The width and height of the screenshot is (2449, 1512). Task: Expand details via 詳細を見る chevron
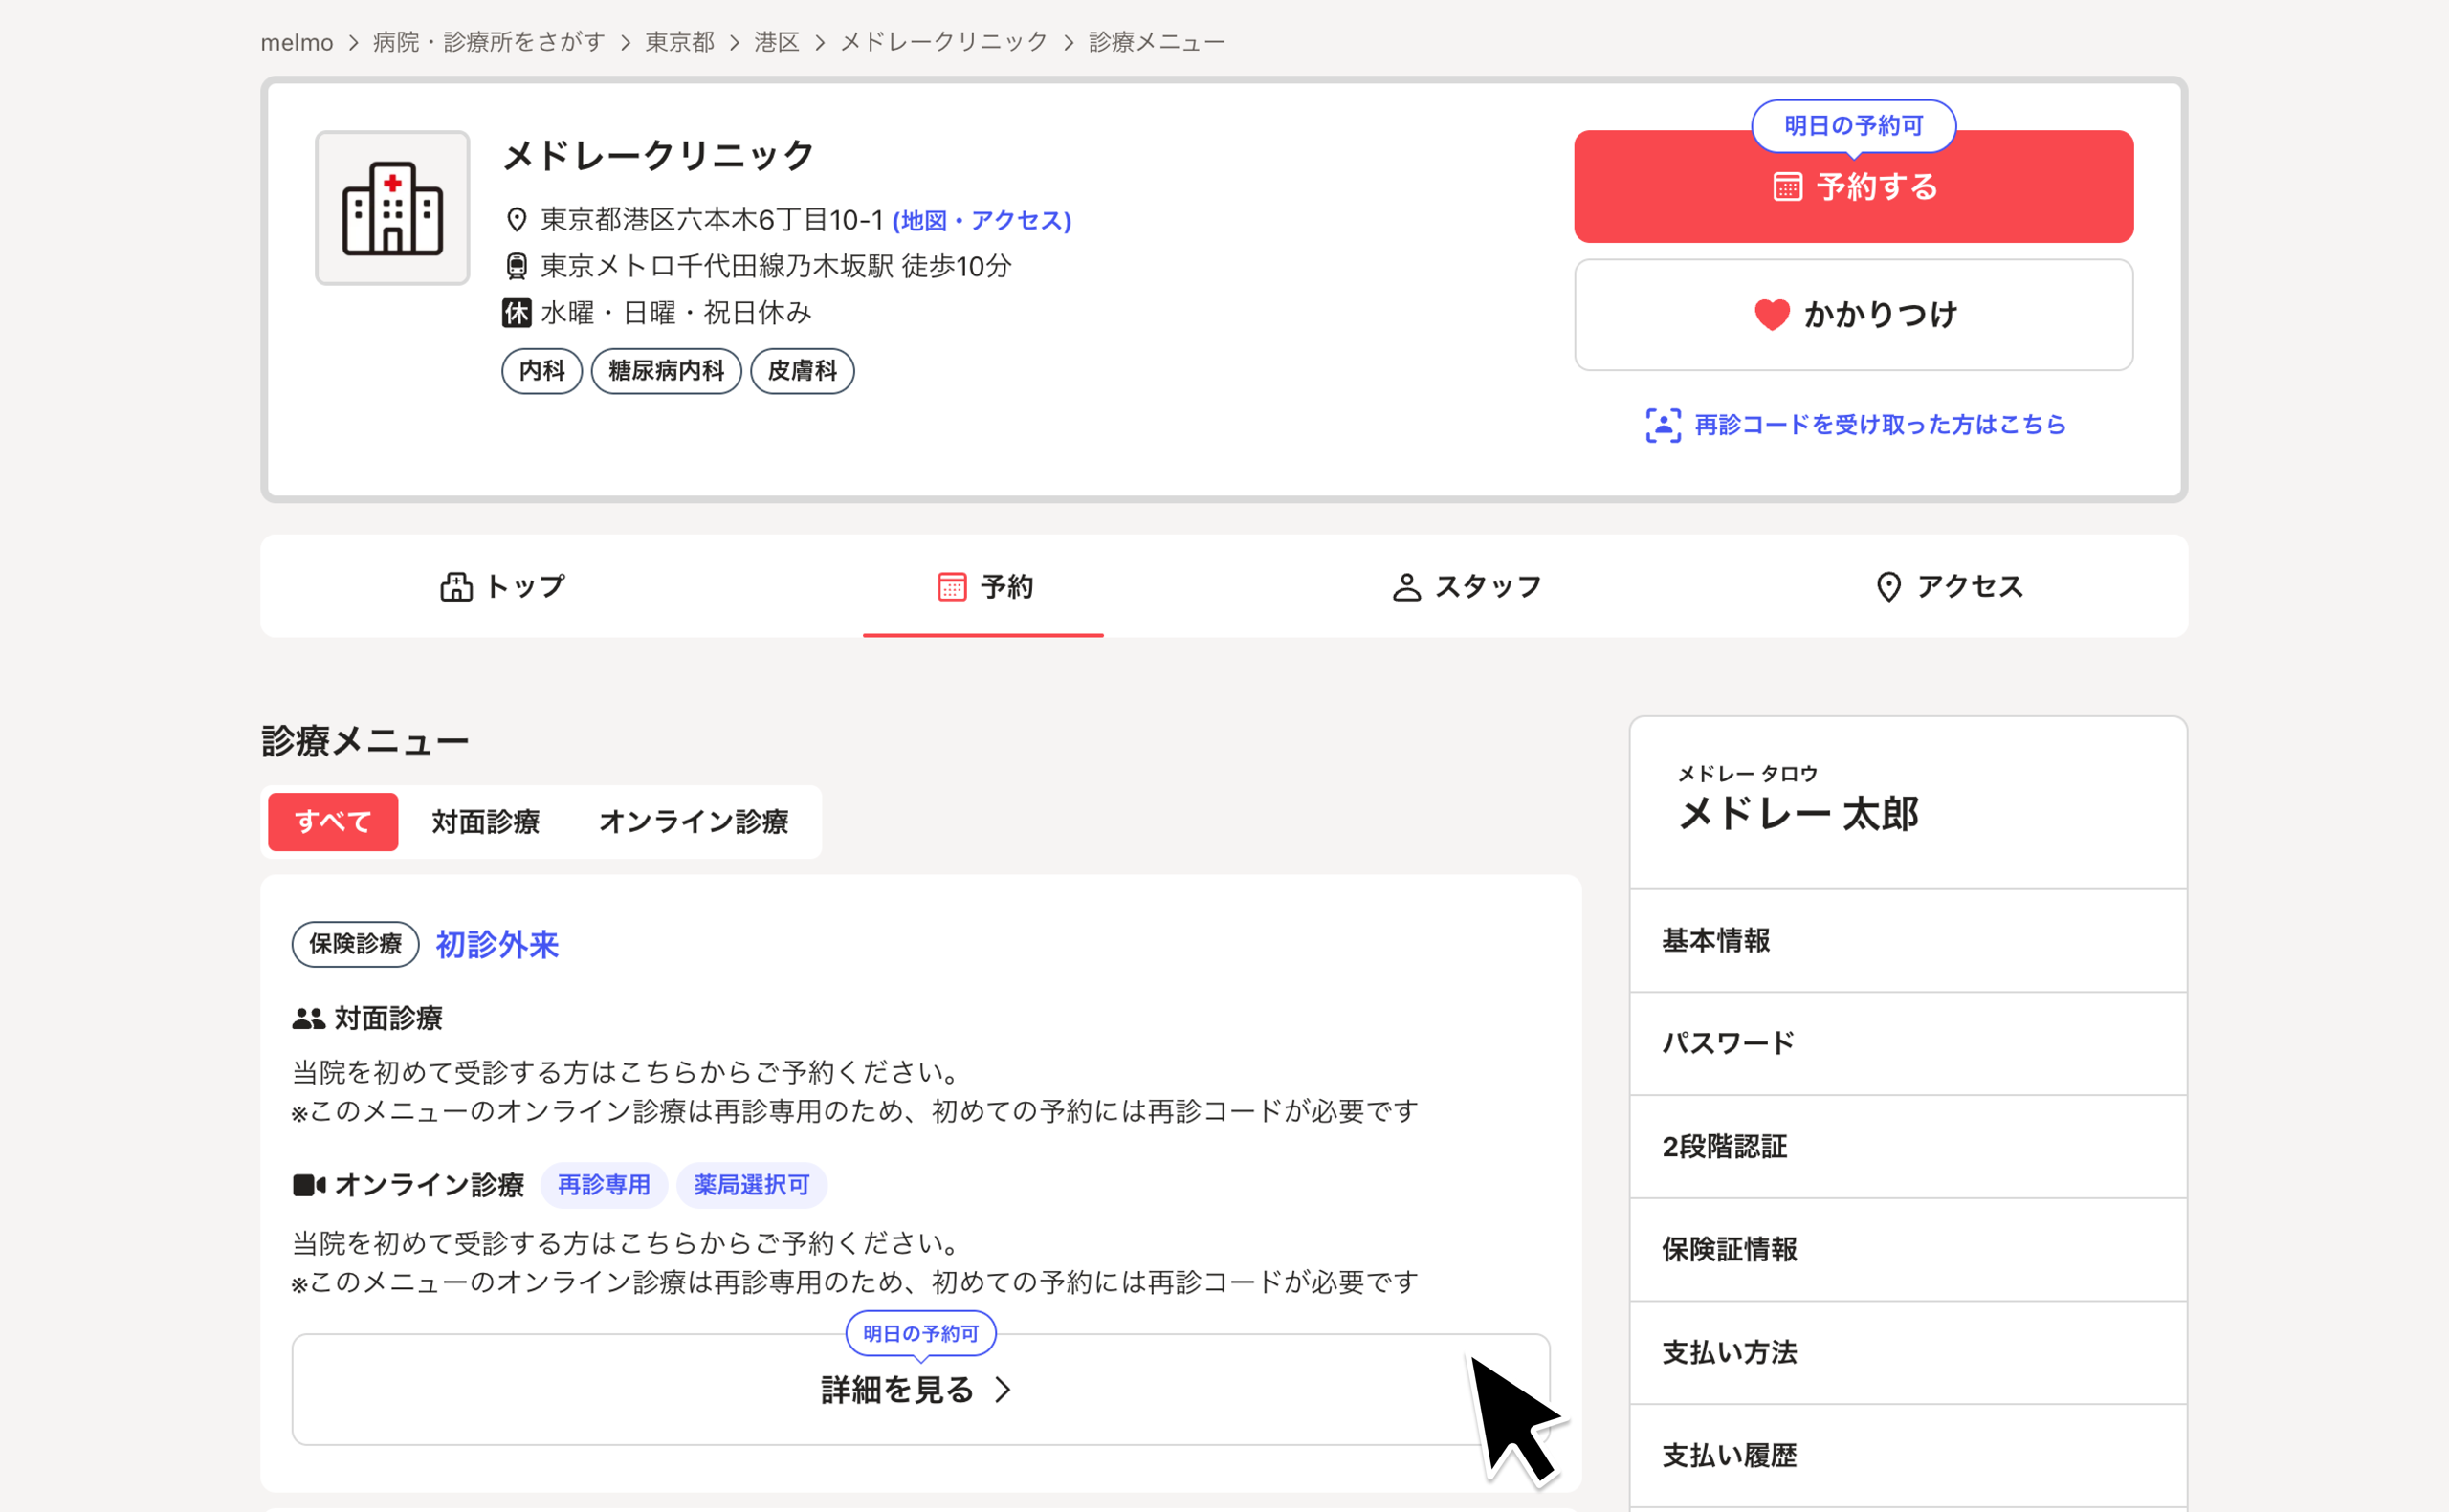pyautogui.click(x=1003, y=1390)
